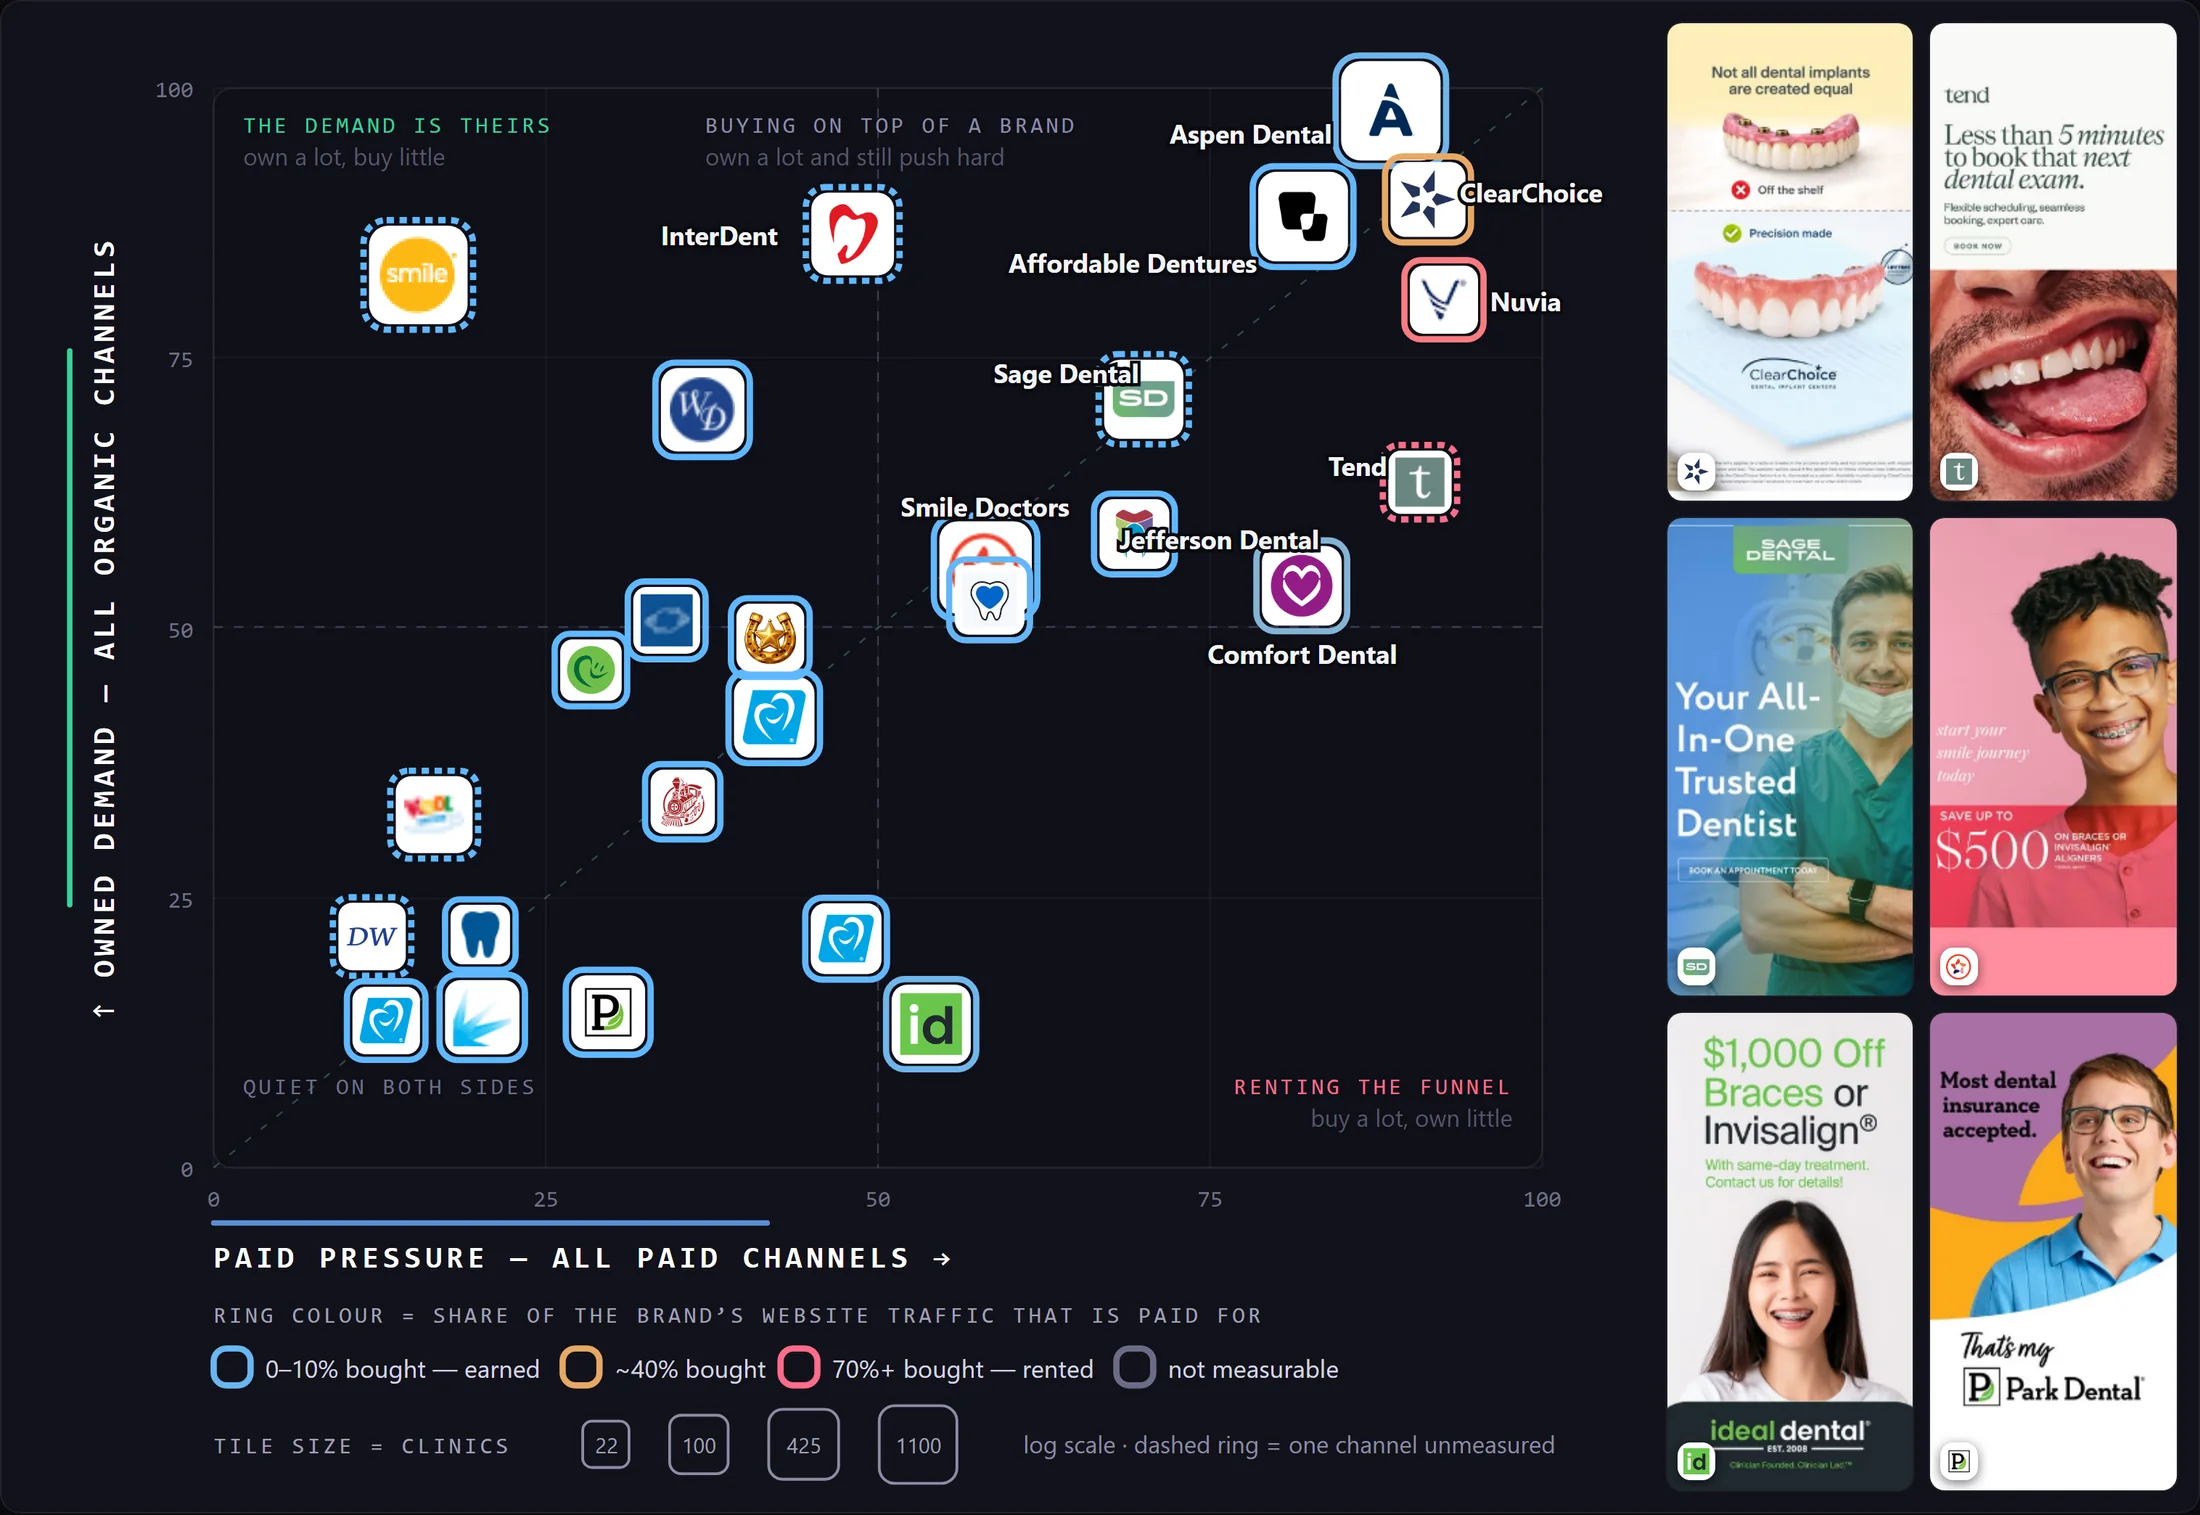Open the Park Dental insurance accepted ad
Viewport: 2200px width, 1515px height.
2053,1252
